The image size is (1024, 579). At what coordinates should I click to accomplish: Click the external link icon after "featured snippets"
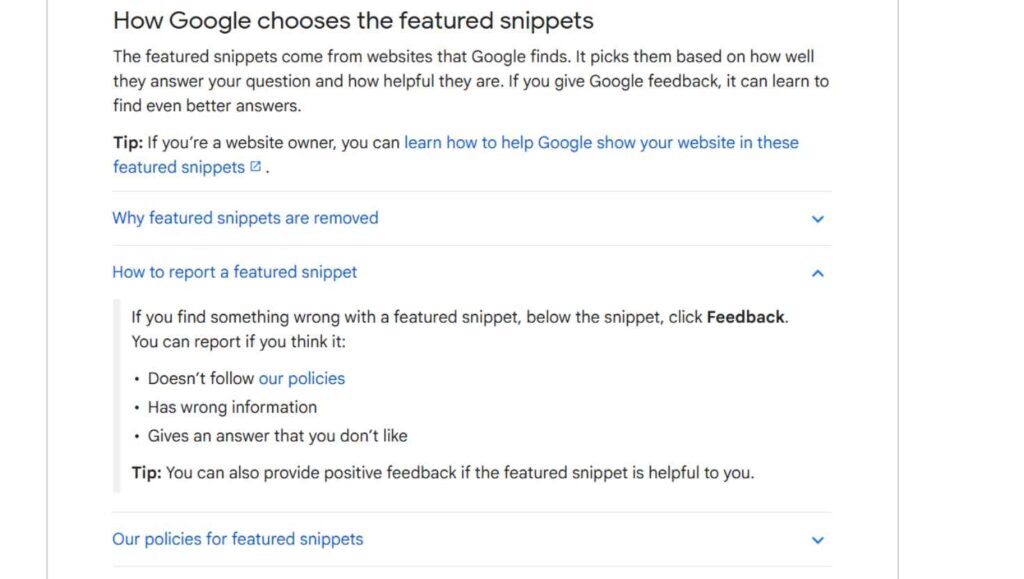click(256, 167)
